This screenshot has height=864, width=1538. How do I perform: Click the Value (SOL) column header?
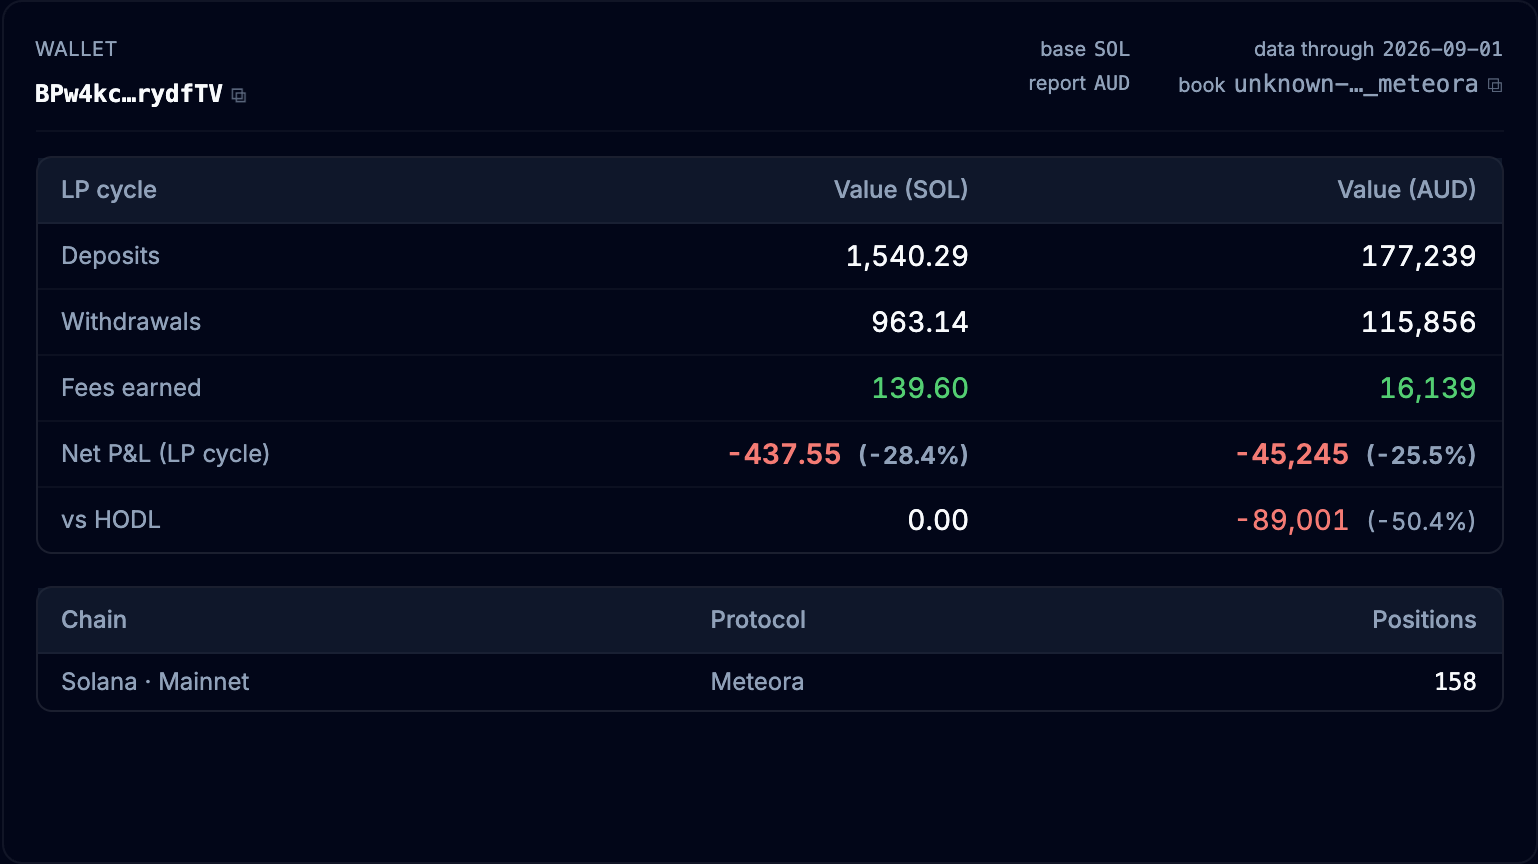coord(901,190)
